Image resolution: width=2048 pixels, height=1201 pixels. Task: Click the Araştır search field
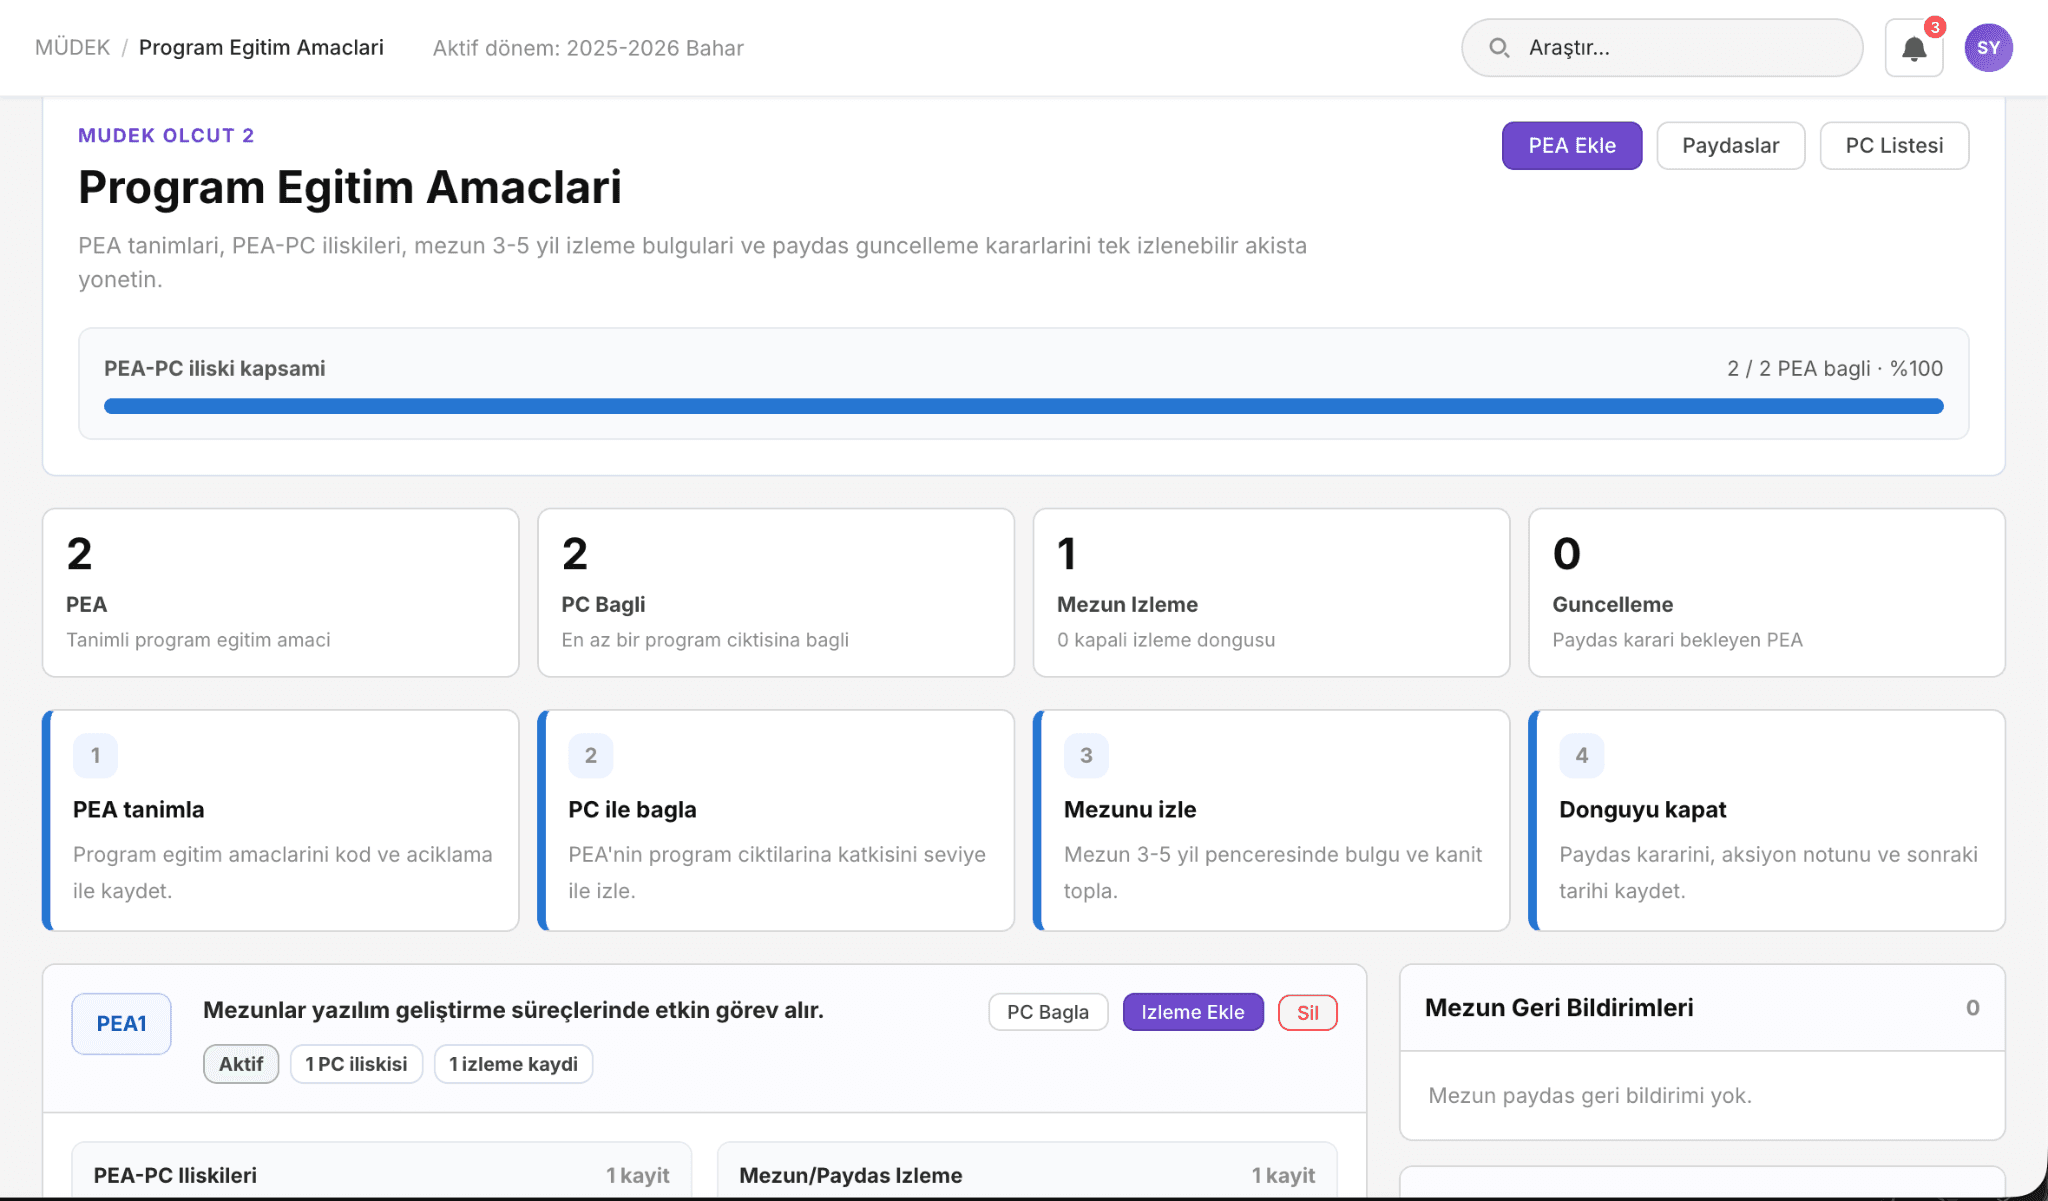(1662, 48)
